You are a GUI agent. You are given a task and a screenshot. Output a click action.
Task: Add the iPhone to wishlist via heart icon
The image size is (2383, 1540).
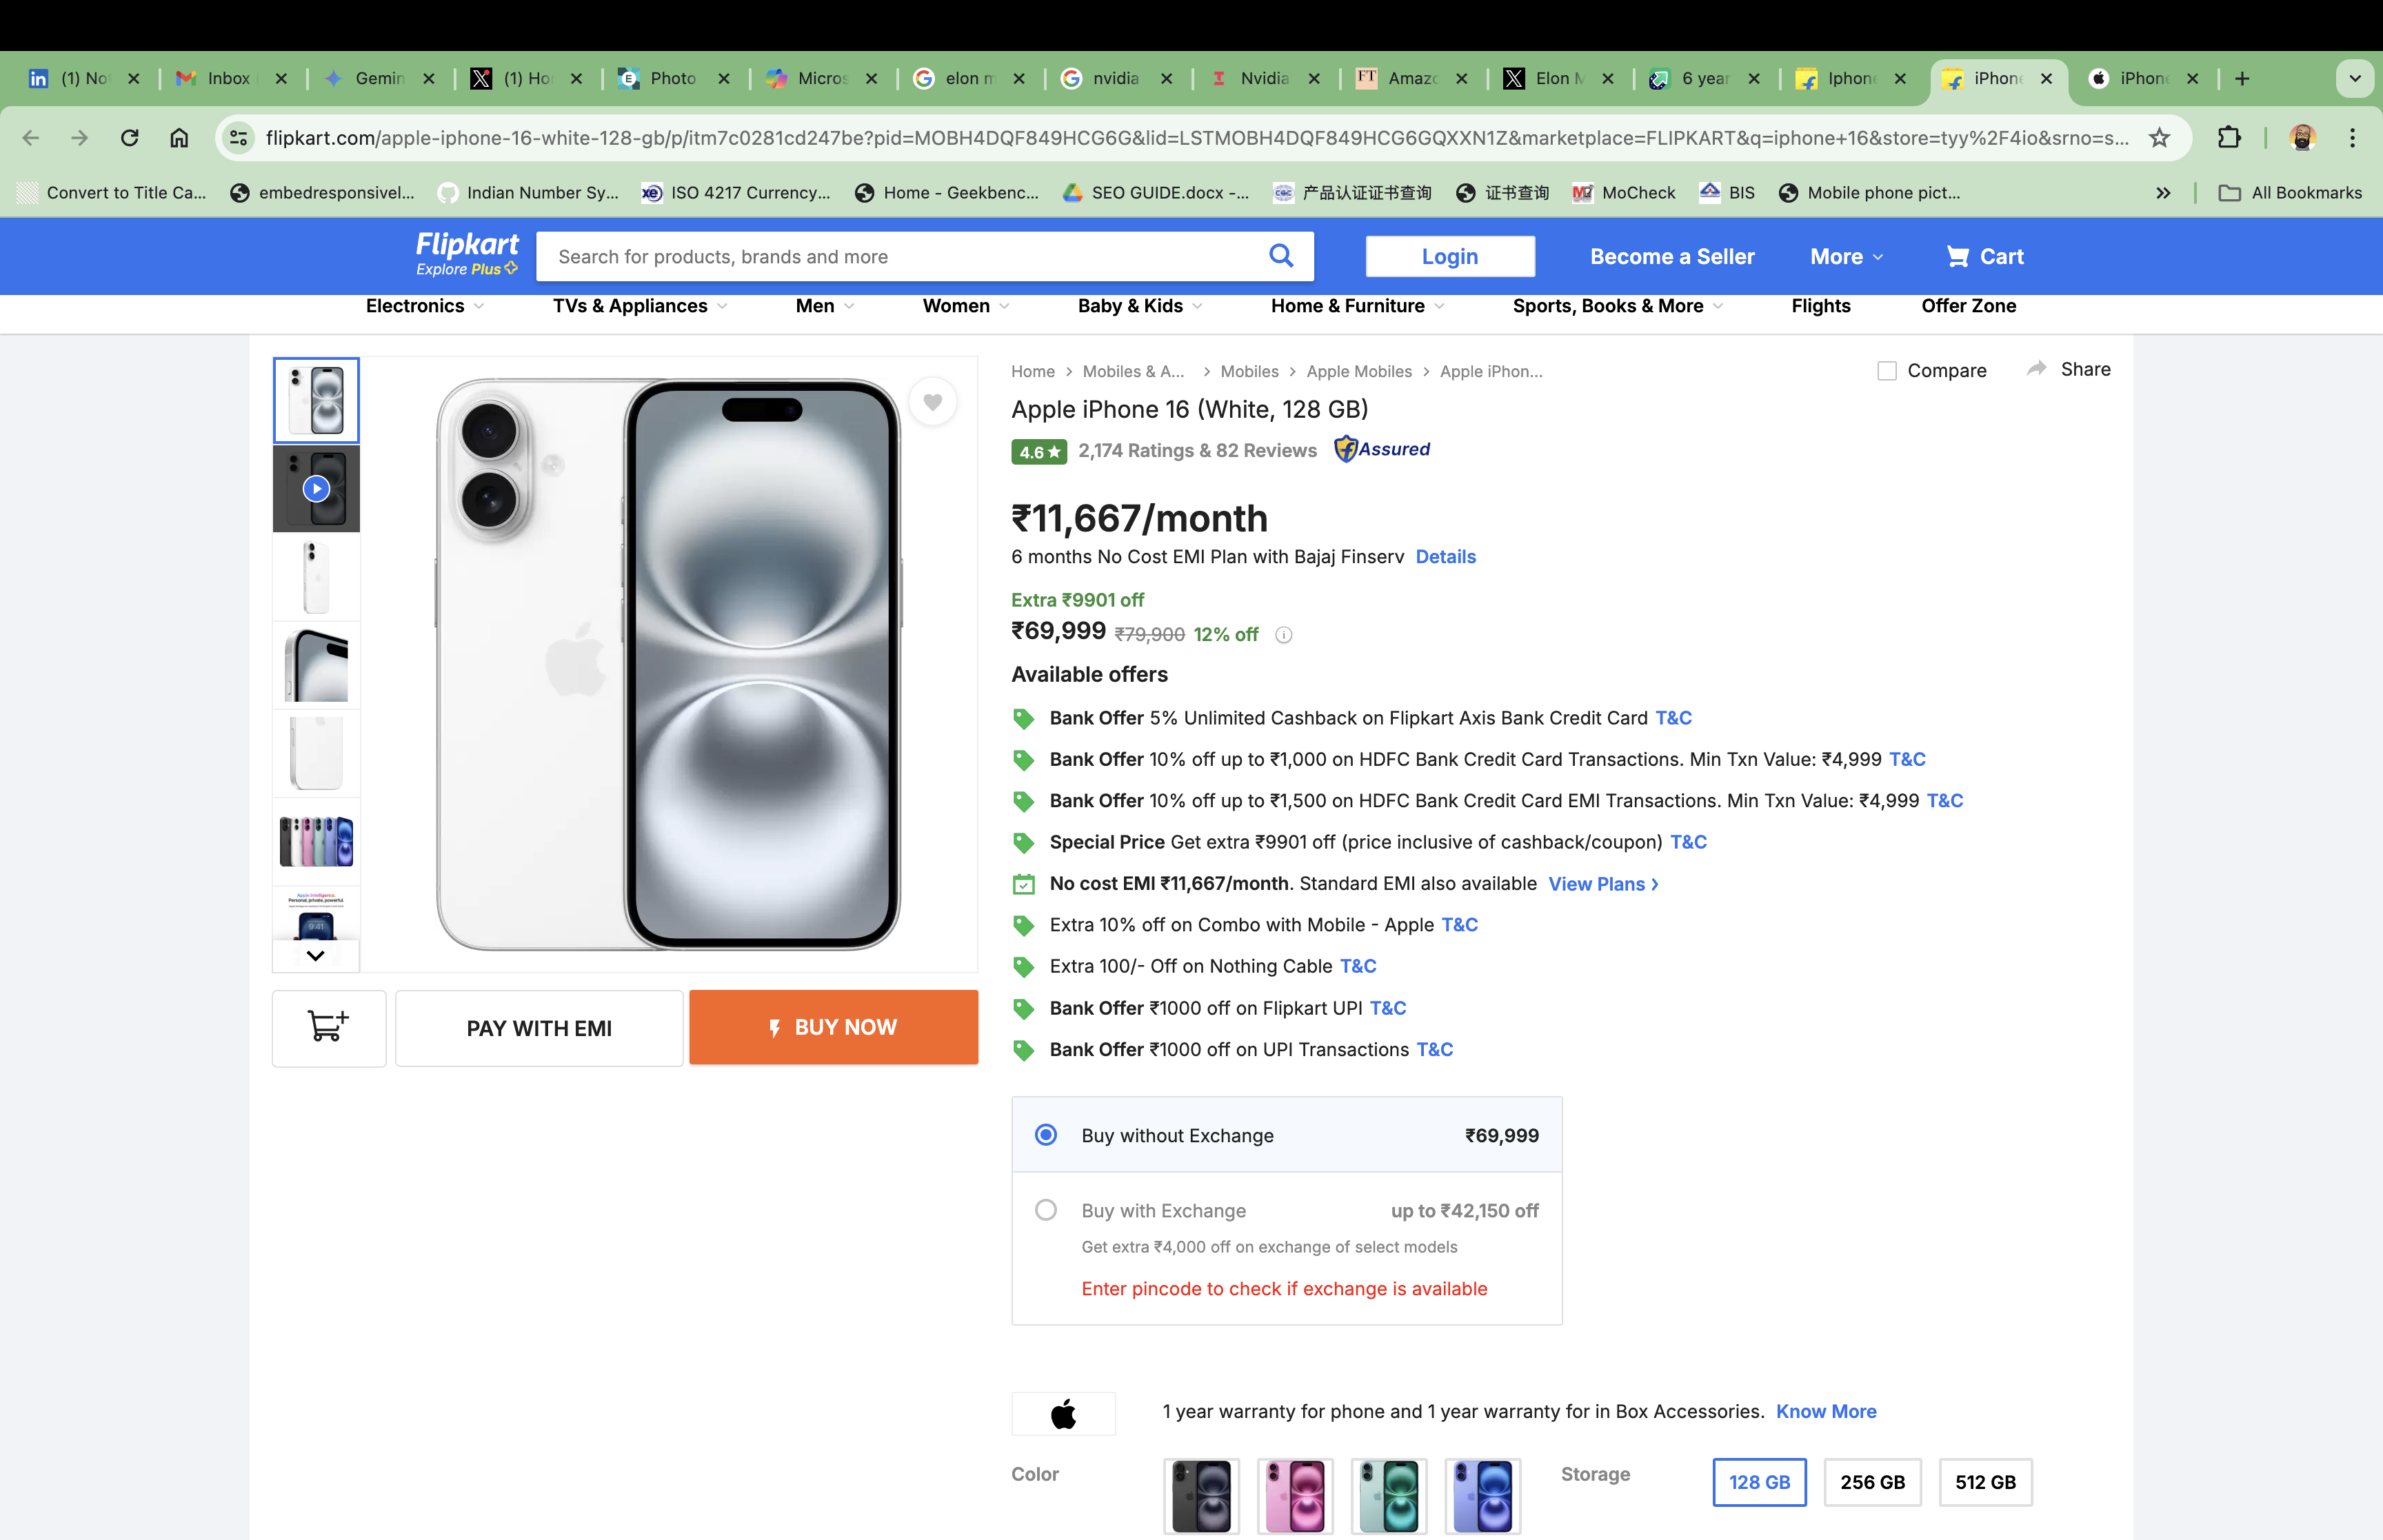click(x=933, y=401)
